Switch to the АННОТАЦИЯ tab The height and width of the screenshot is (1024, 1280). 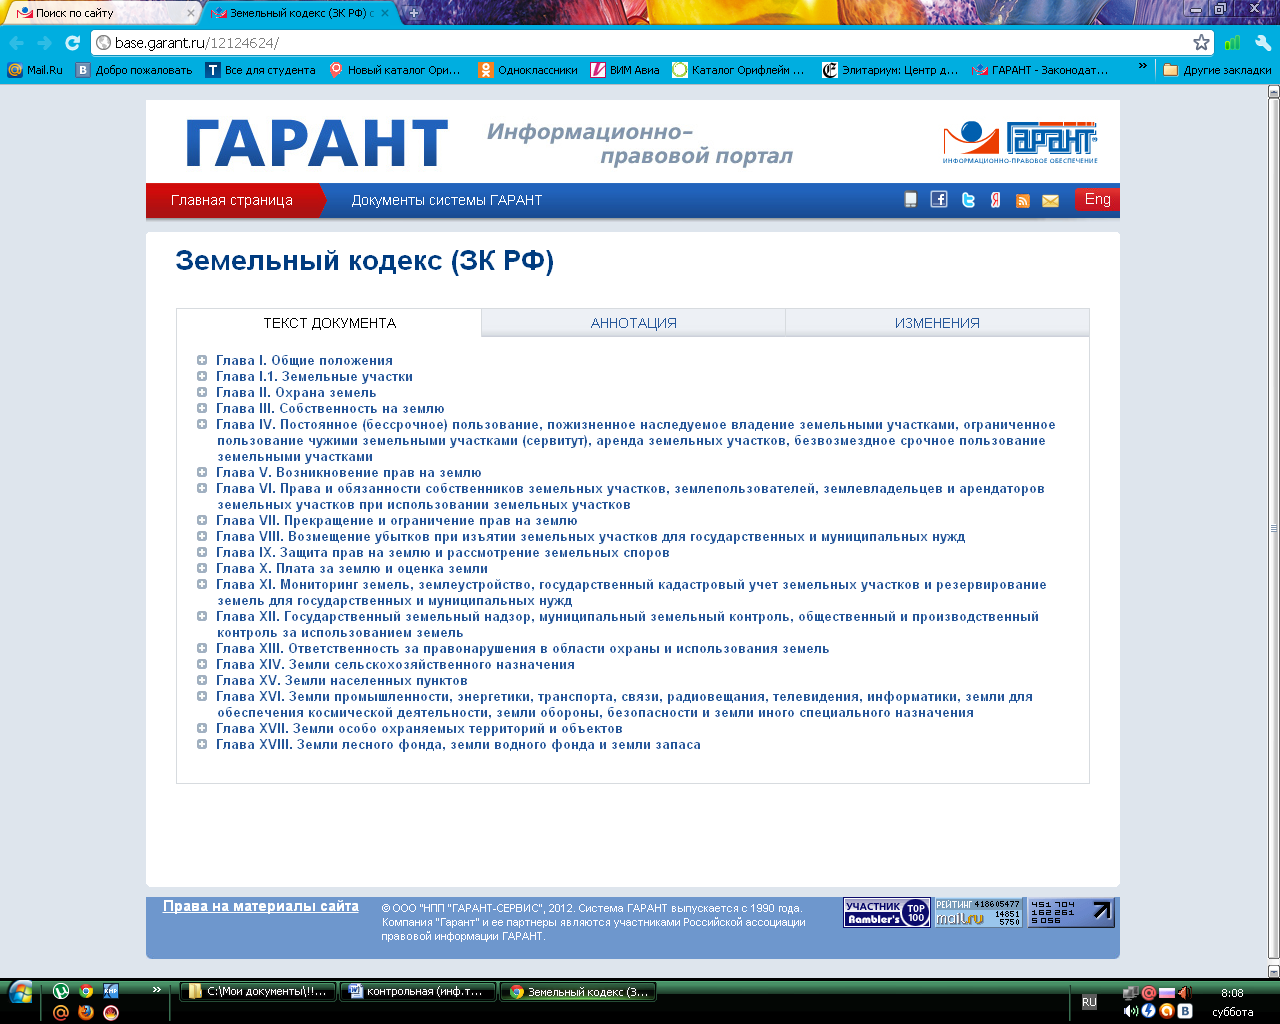coord(633,323)
